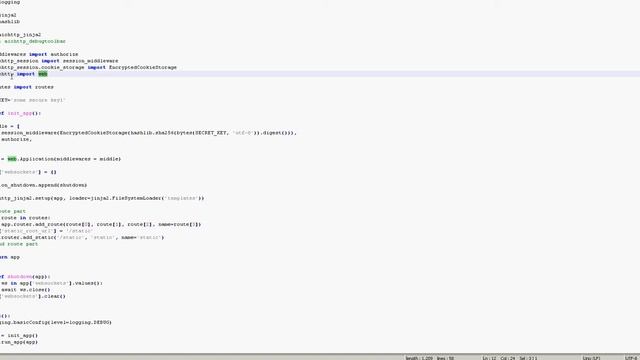Click the 'hashlib' import line
The height and width of the screenshot is (360, 640).
tap(10, 22)
